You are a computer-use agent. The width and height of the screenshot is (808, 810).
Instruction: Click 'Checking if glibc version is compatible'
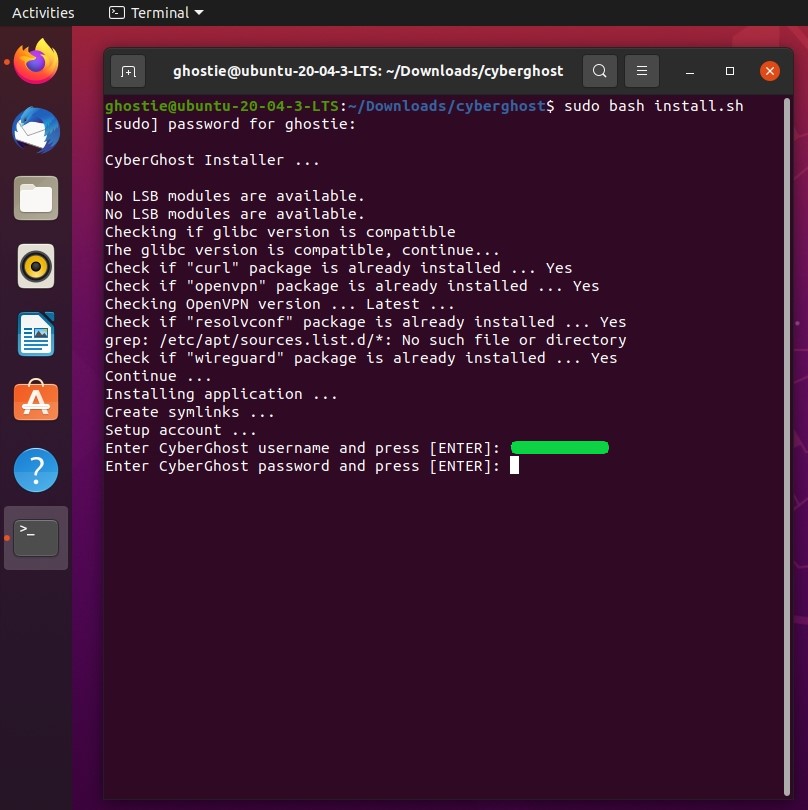pyautogui.click(x=280, y=232)
